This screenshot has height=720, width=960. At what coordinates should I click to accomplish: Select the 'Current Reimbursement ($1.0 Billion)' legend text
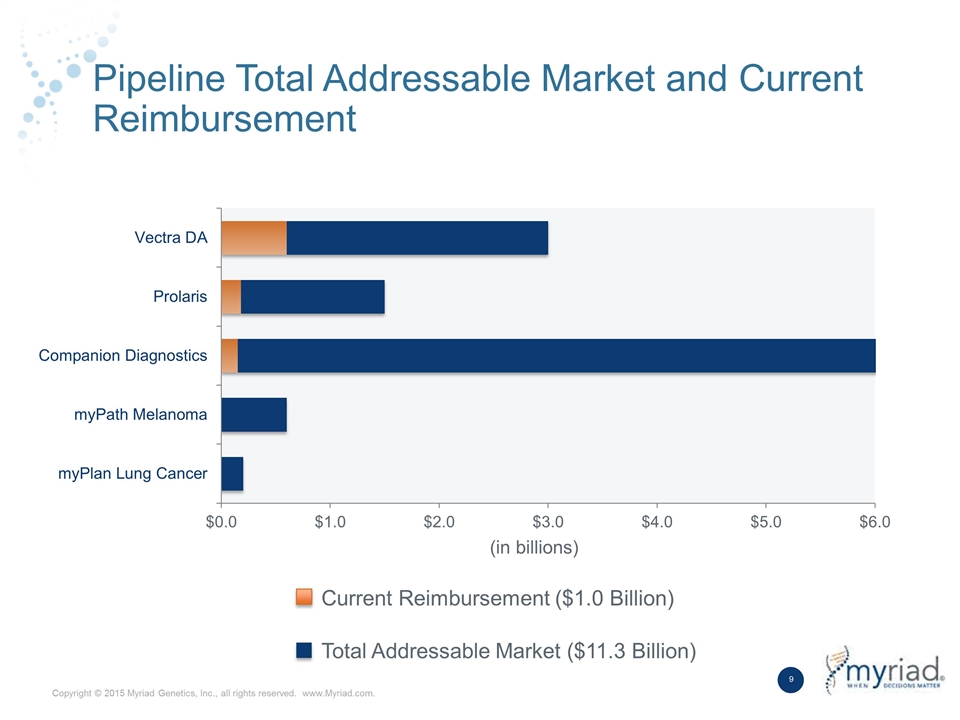[x=498, y=598]
